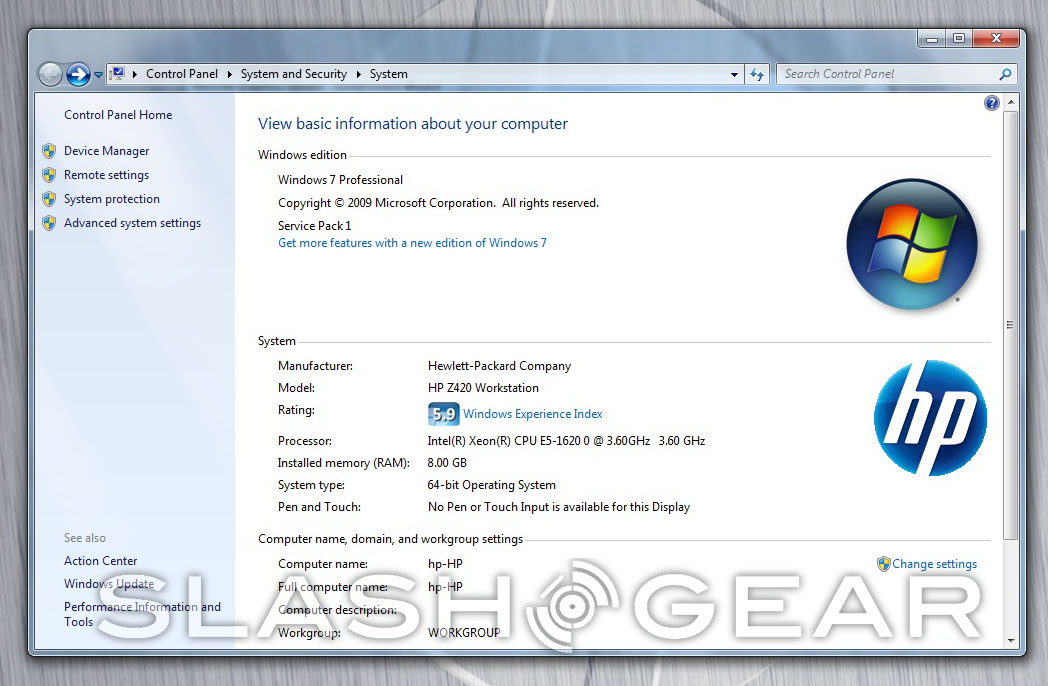Click the refresh button beside address bar
Screen dimensions: 1048x686
pos(757,74)
